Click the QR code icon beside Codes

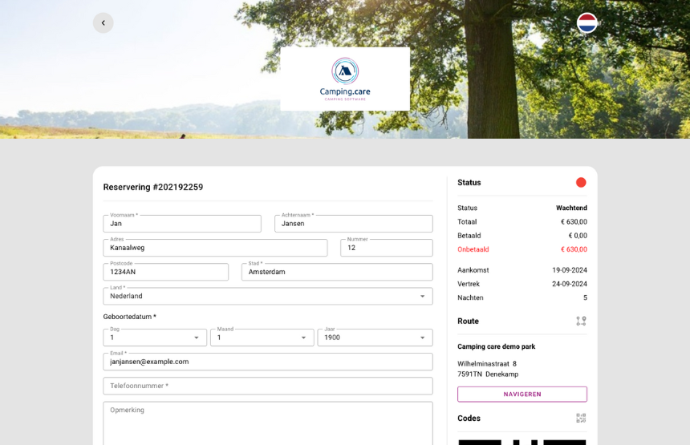click(581, 418)
